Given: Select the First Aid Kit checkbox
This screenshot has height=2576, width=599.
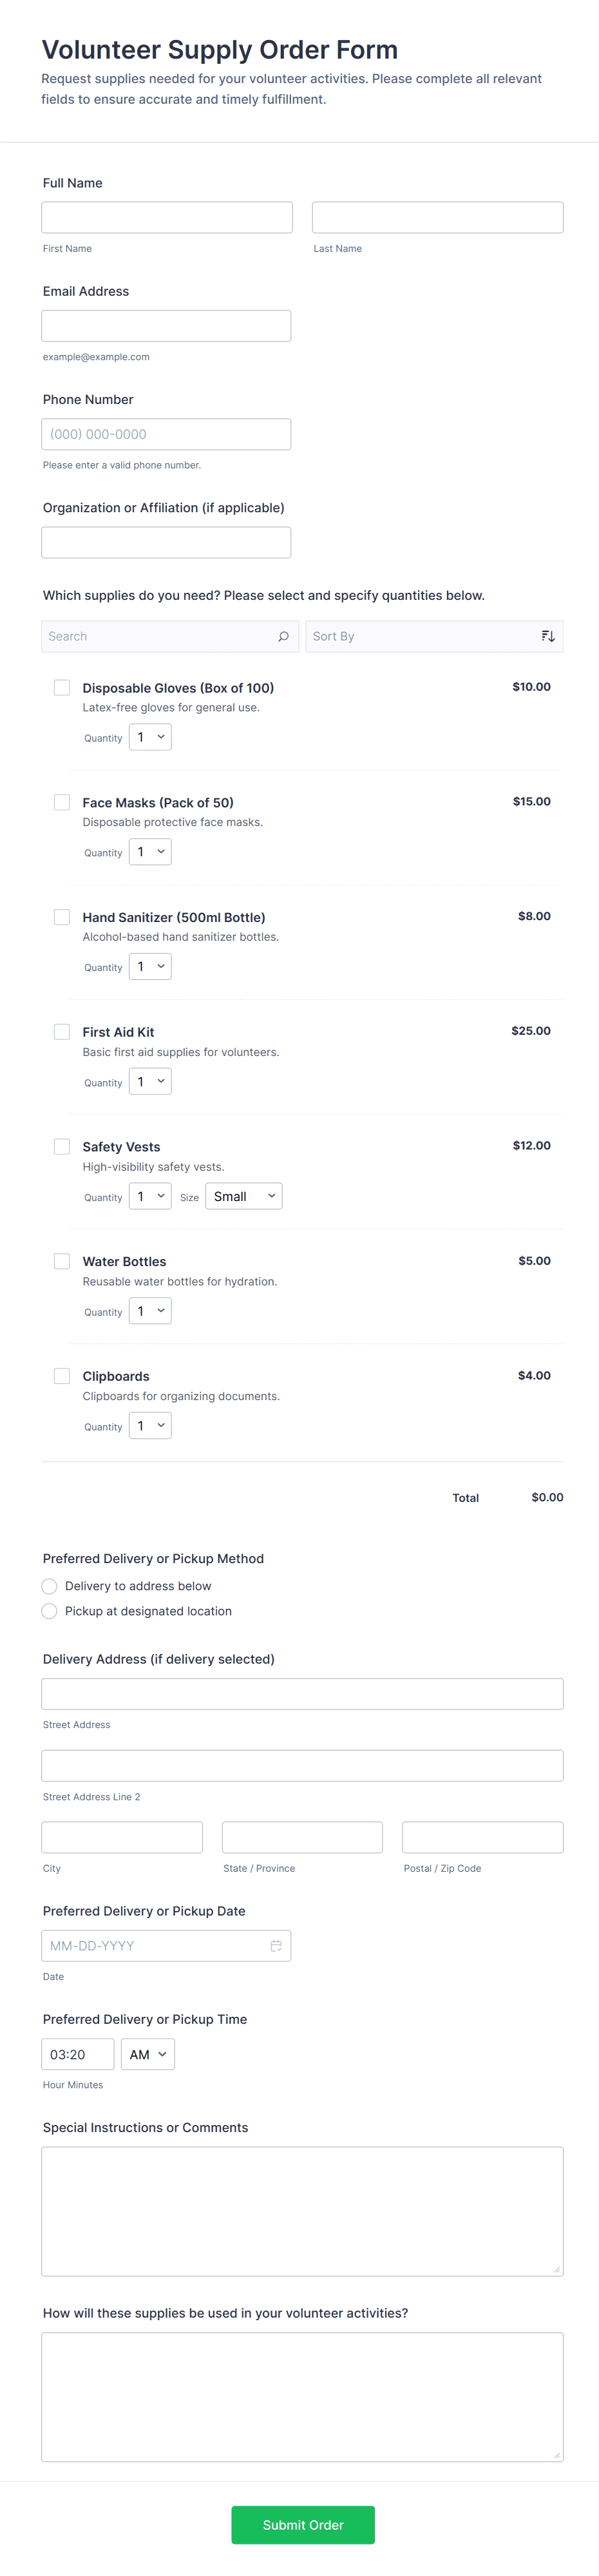Looking at the screenshot, I should 62,1032.
